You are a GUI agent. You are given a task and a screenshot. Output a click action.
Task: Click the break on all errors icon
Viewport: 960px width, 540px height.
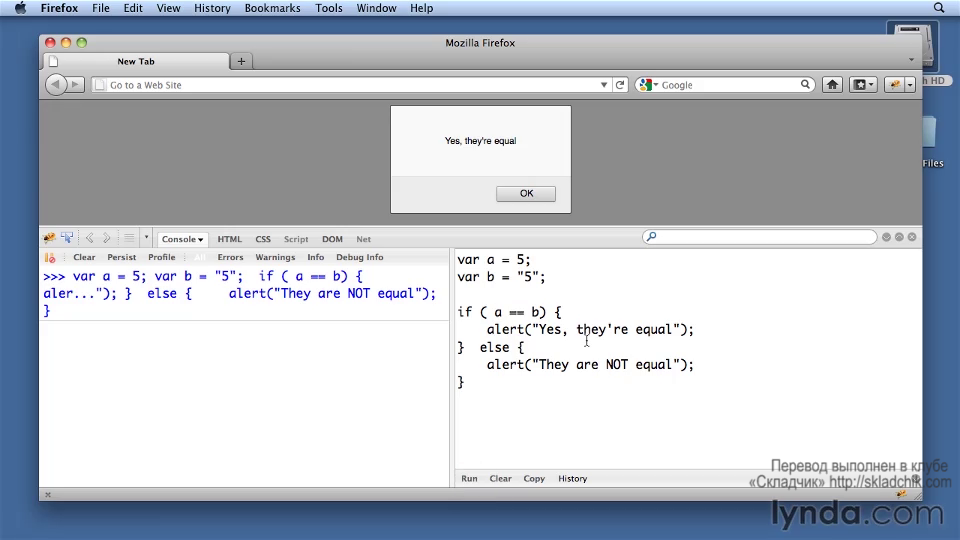pos(50,257)
